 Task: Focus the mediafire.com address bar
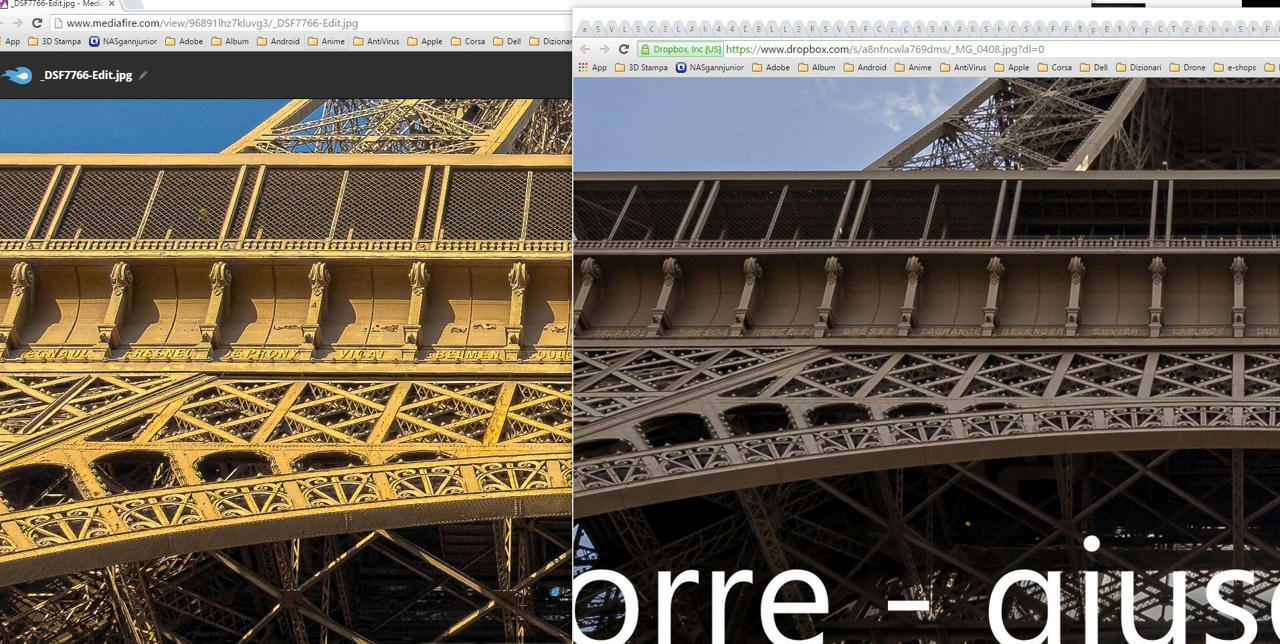tap(310, 23)
